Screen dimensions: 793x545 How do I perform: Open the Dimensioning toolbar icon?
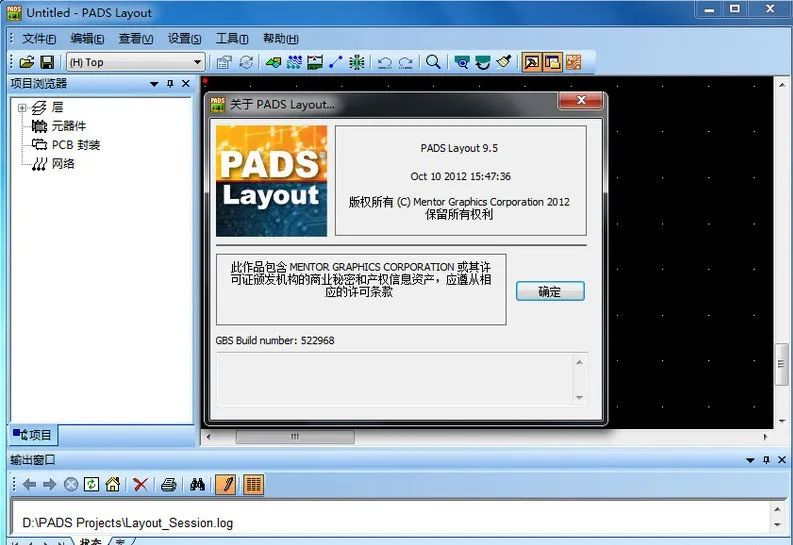click(x=315, y=63)
